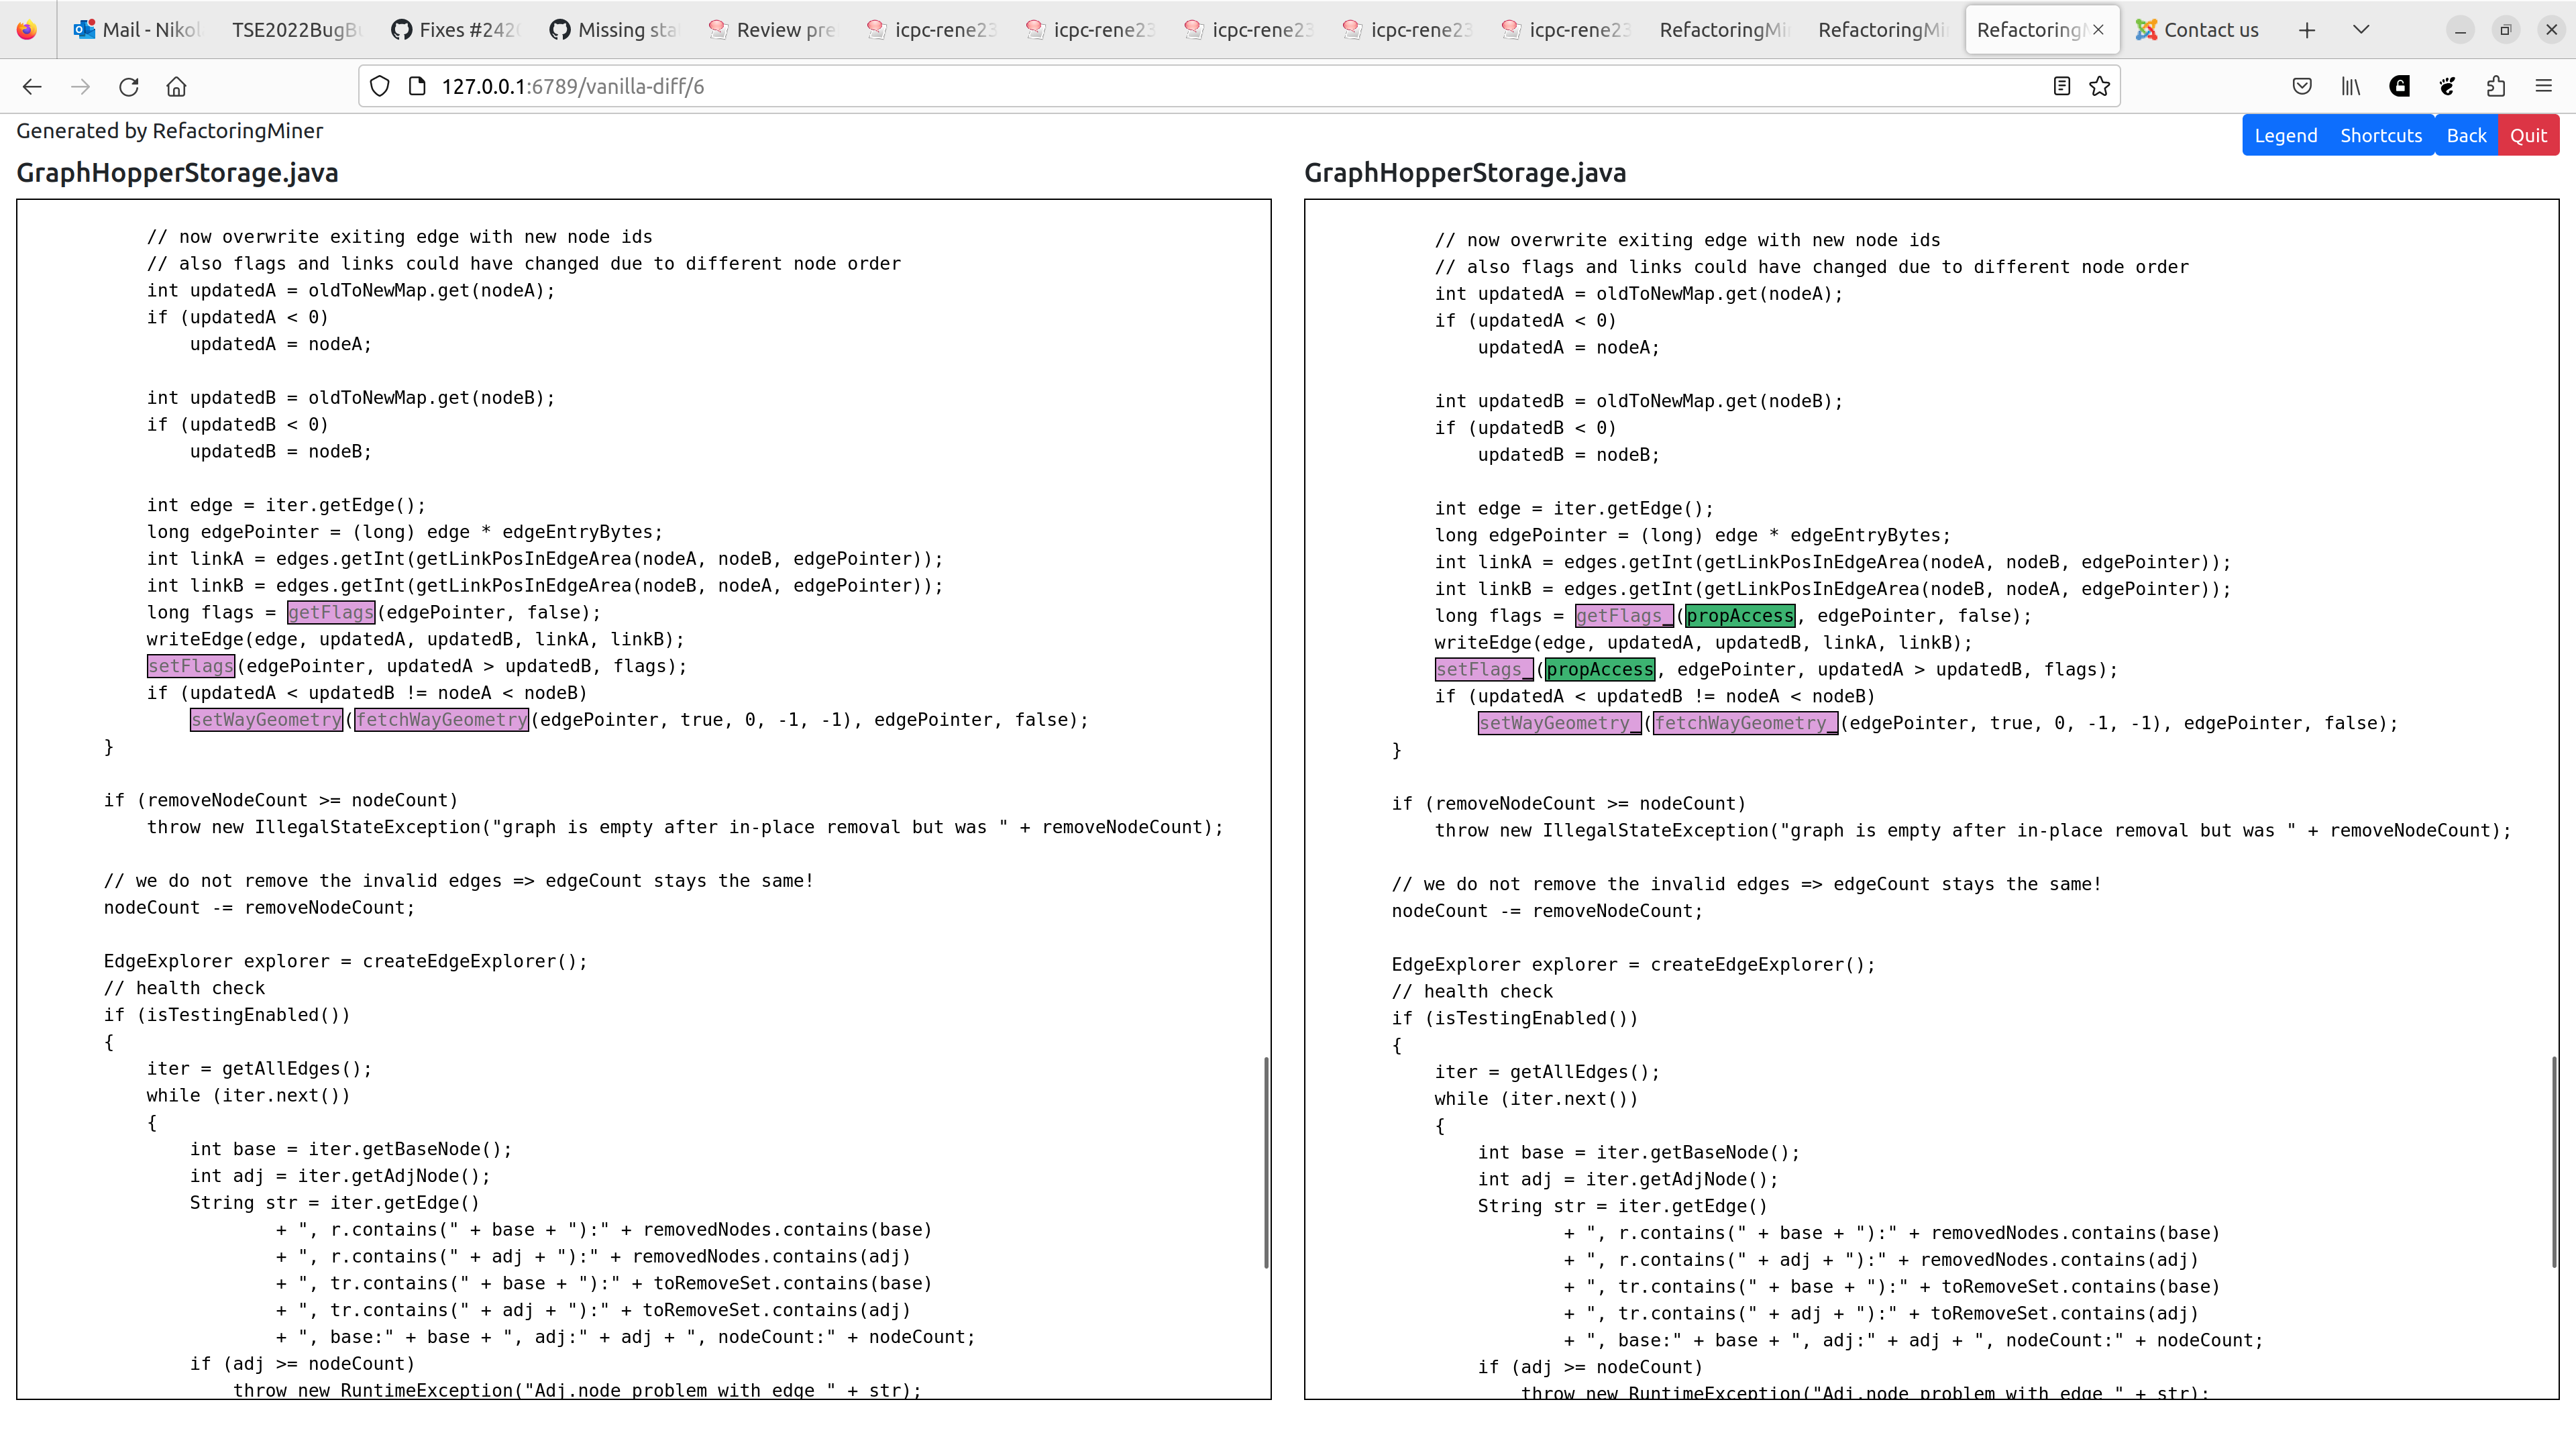
Task: Open the list of all tabs
Action: [x=2361, y=29]
